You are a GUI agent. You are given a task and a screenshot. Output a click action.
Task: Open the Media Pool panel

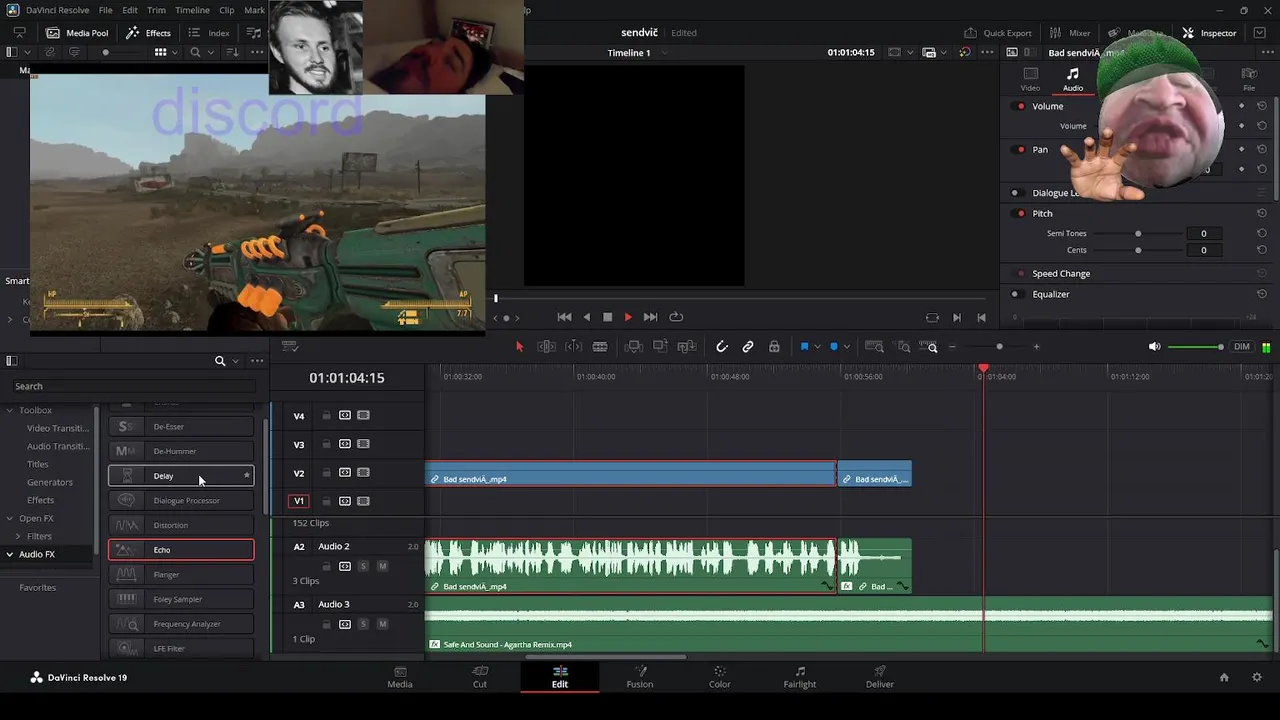pos(77,33)
